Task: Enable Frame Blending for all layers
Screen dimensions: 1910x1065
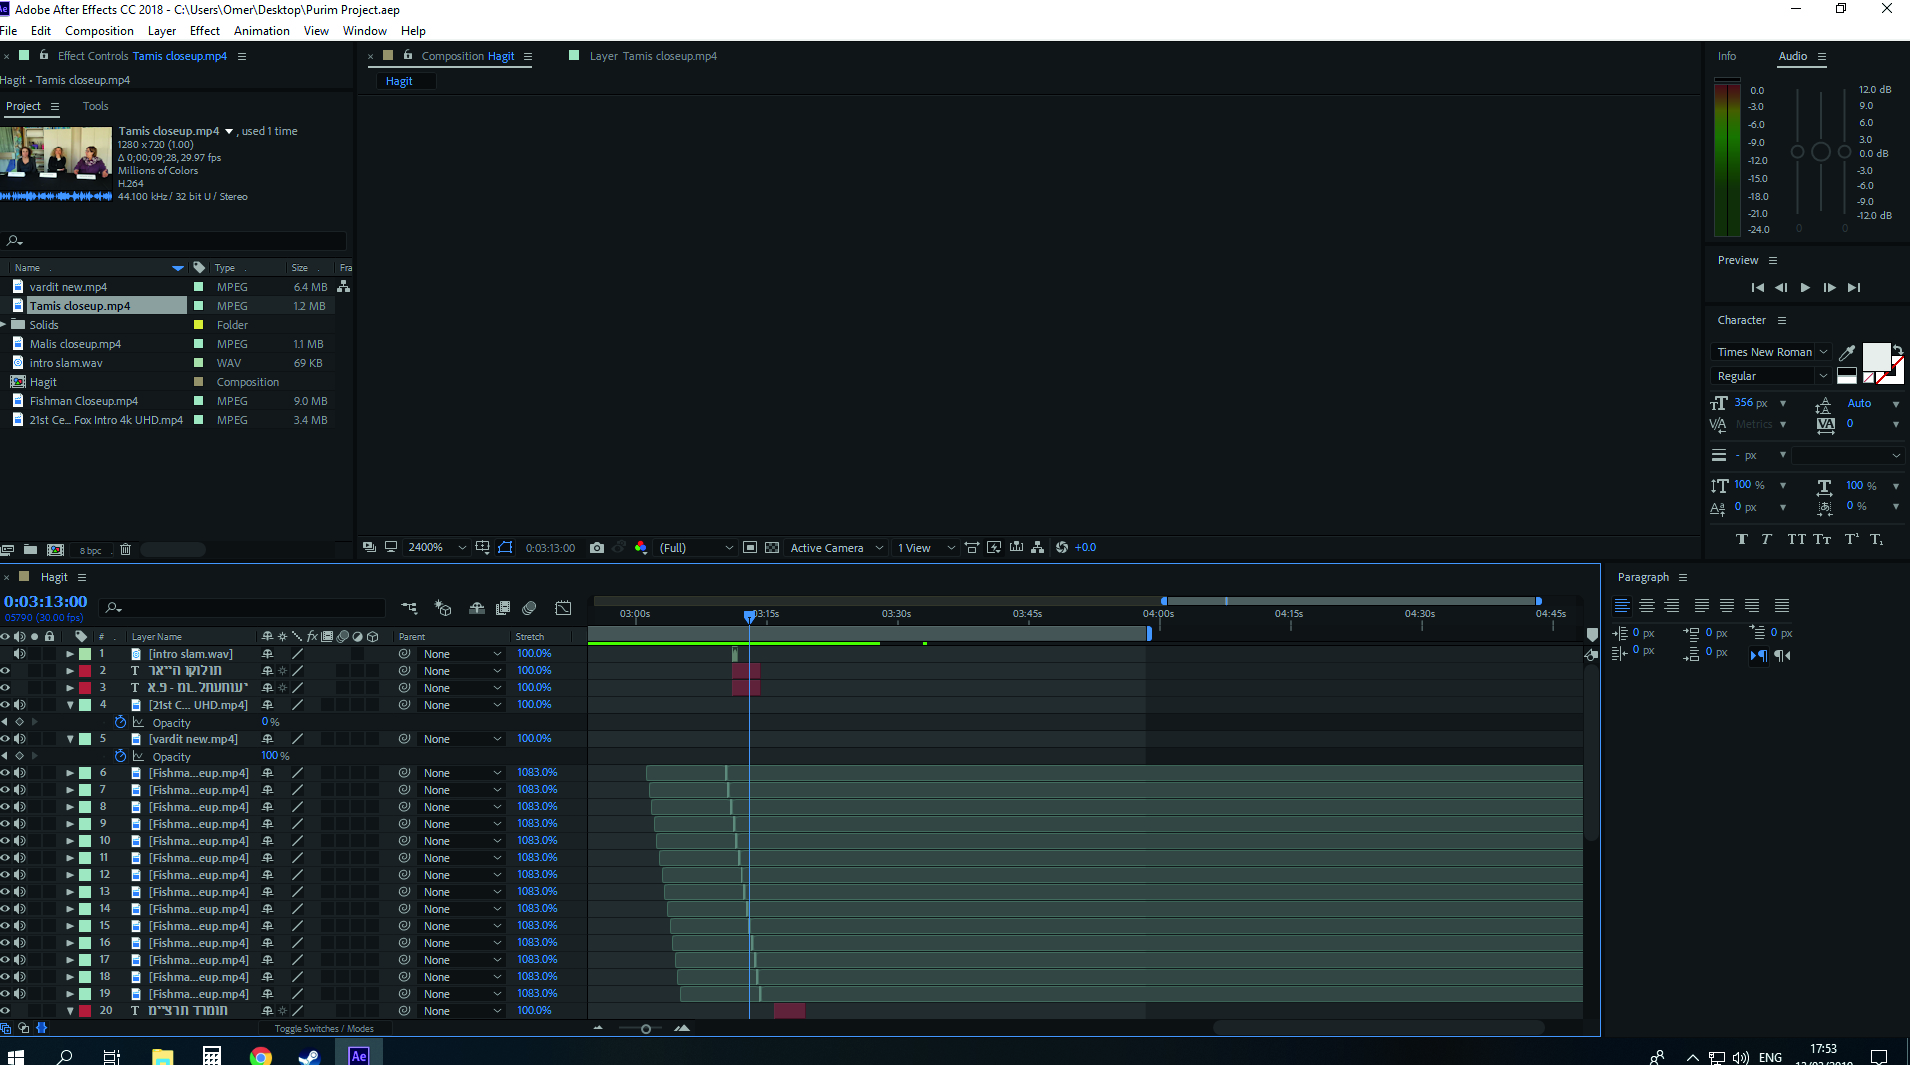Action: click(x=503, y=607)
